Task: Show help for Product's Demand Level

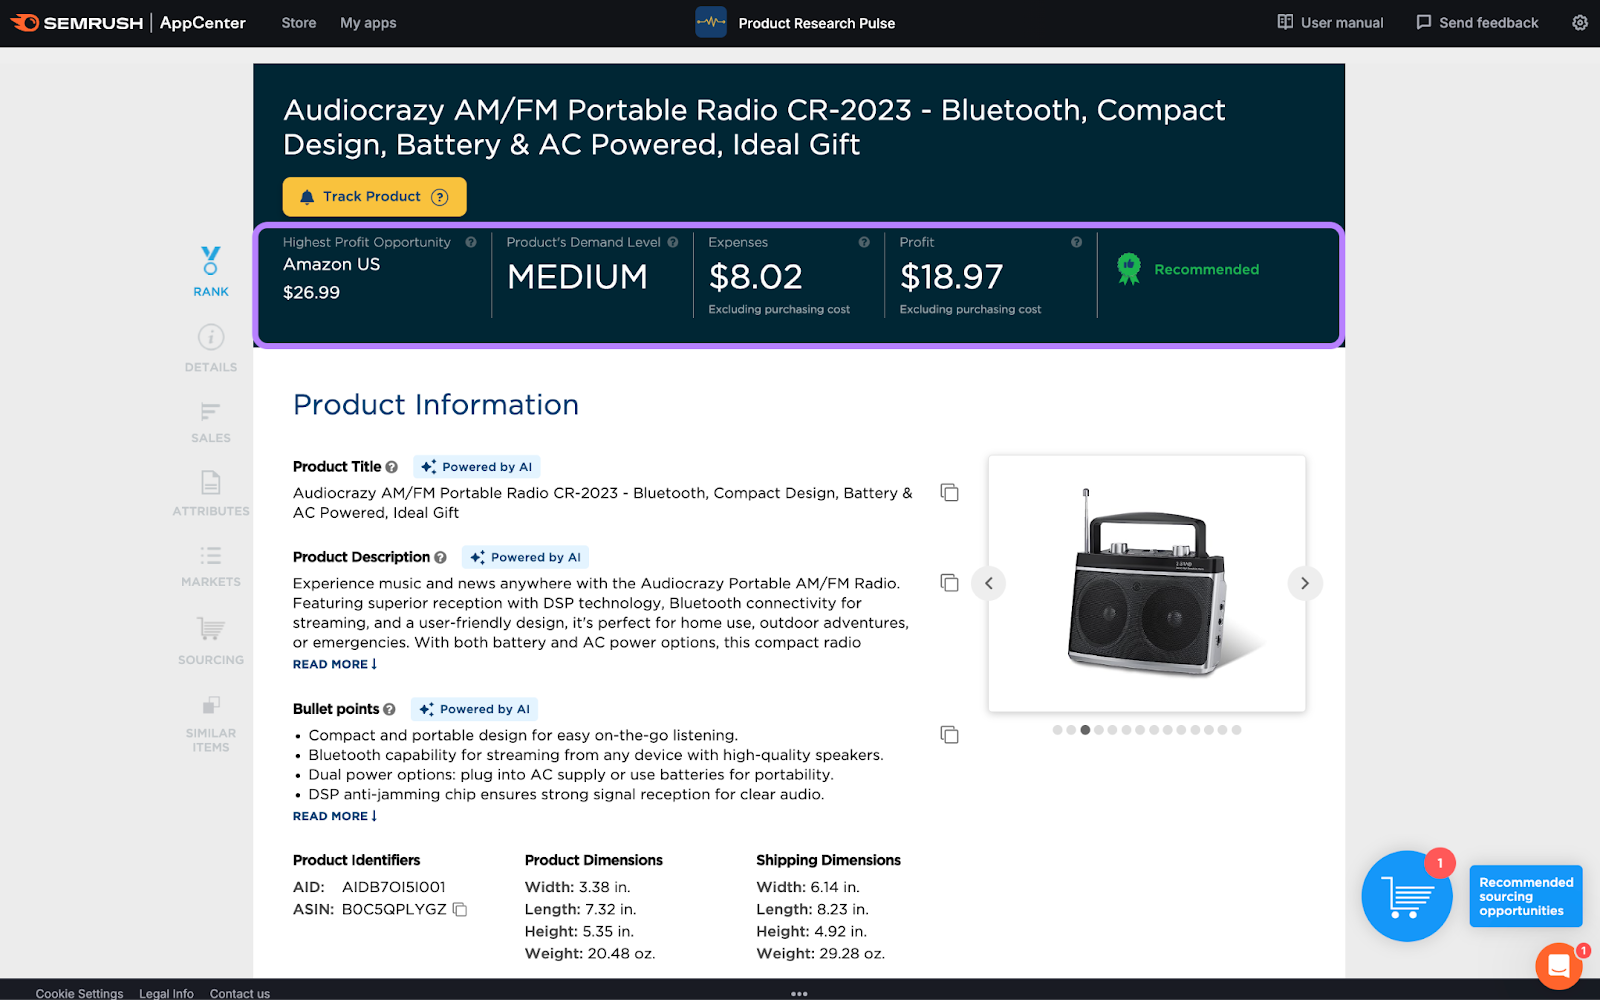Action: (673, 242)
